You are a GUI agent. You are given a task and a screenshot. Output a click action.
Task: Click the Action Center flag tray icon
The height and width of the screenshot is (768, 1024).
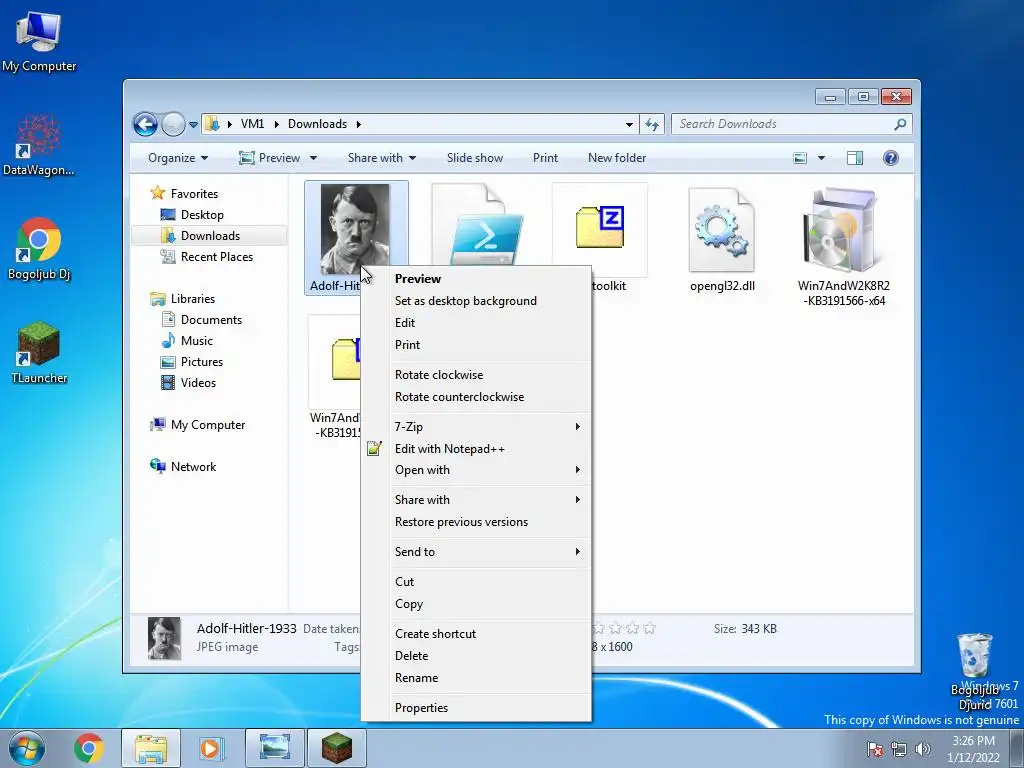875,749
